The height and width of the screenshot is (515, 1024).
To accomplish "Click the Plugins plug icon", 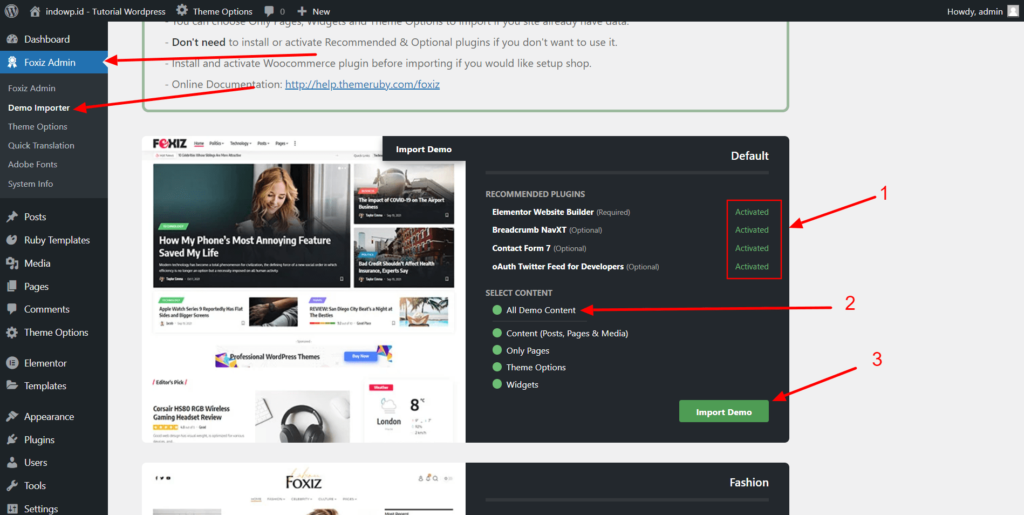I will 12,440.
